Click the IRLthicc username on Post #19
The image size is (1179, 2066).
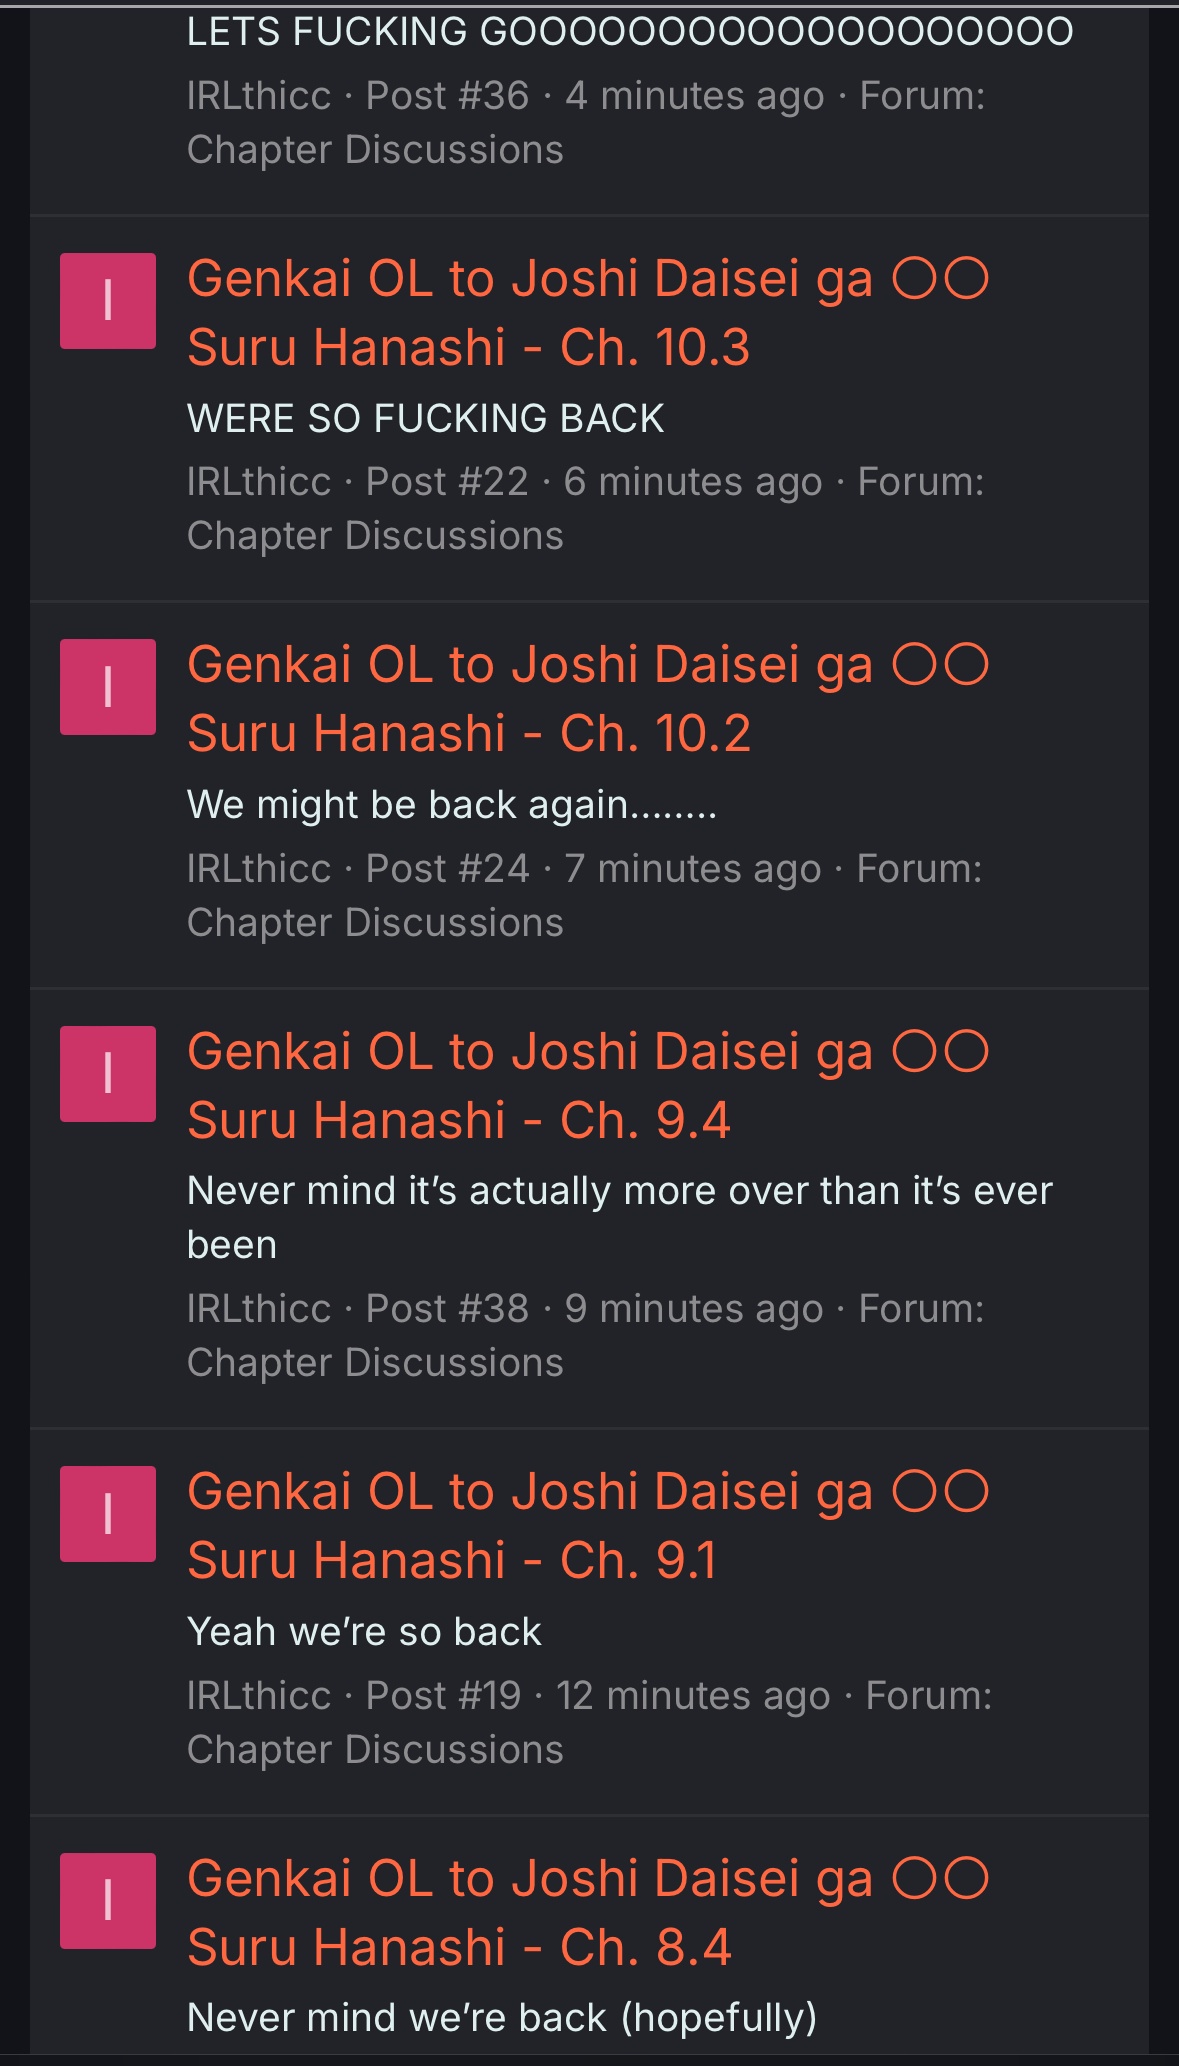(x=258, y=1696)
